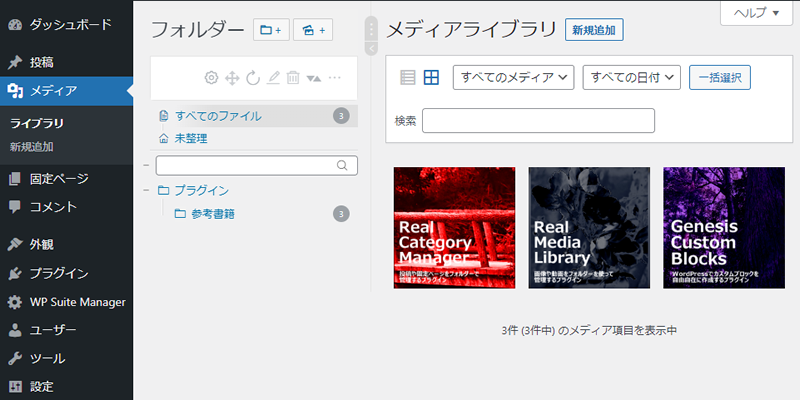
Task: Open コメント in admin menu
Action: pyautogui.click(x=66, y=207)
